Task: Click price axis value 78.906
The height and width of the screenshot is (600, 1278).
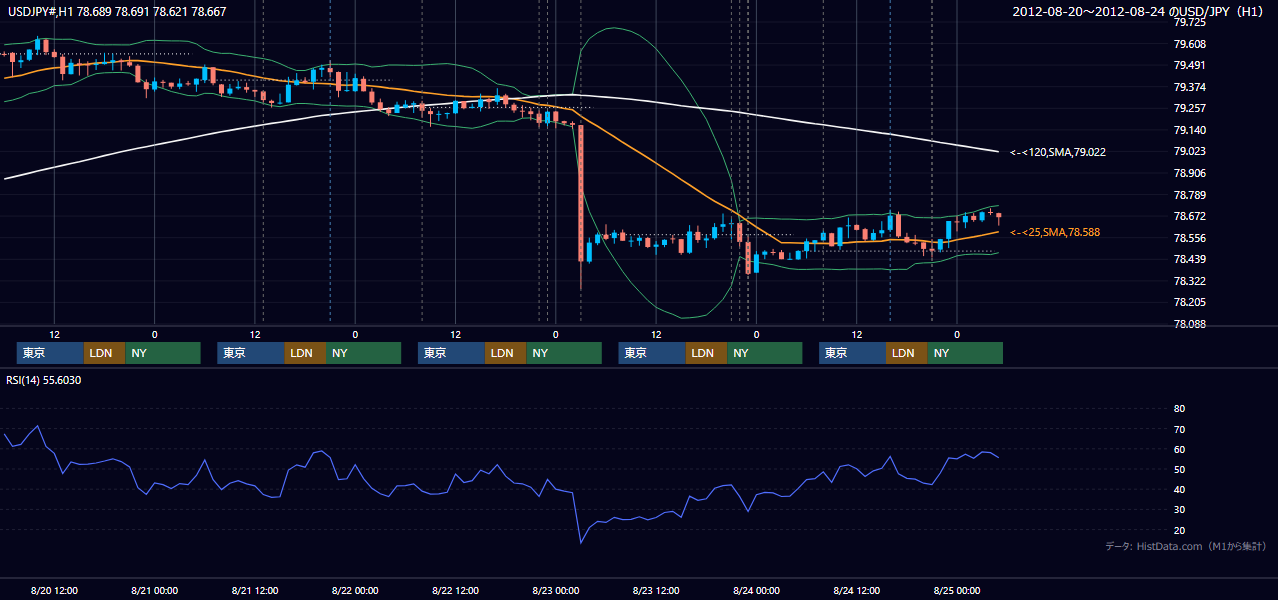Action: [x=1189, y=173]
